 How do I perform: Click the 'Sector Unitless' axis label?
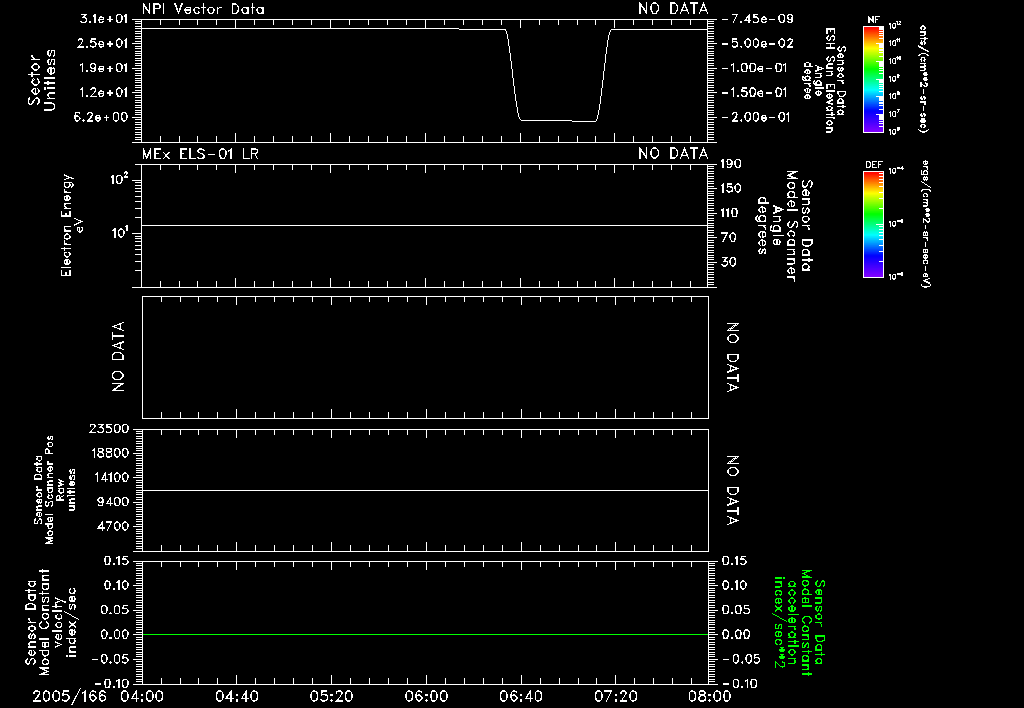point(42,80)
